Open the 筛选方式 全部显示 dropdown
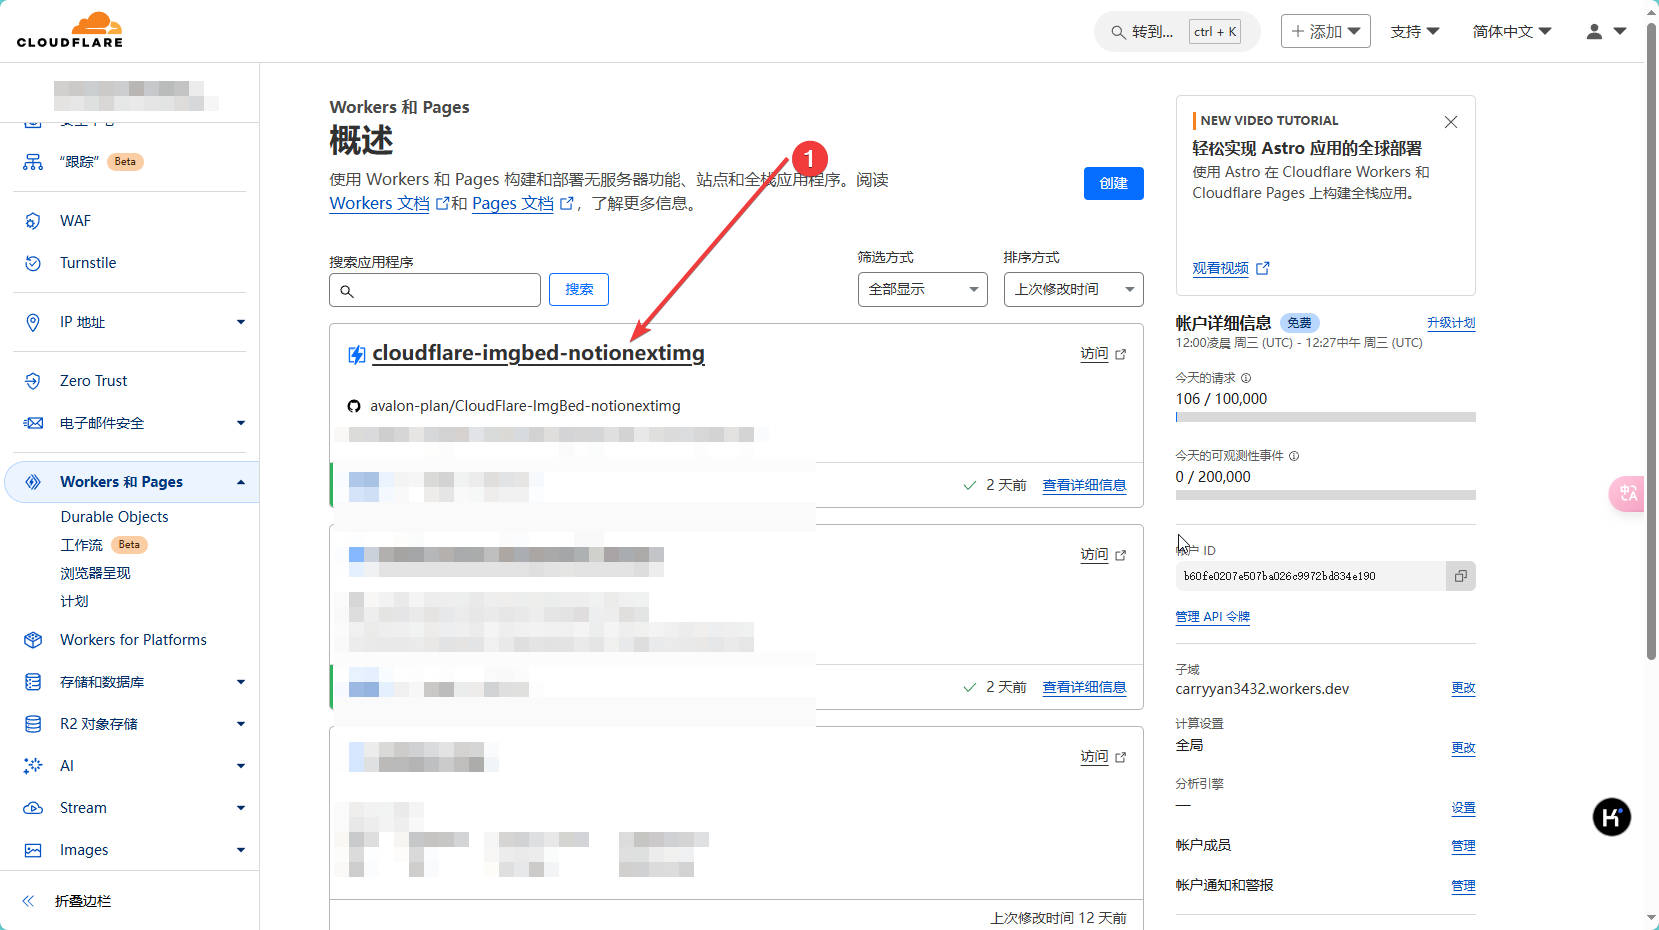Image resolution: width=1659 pixels, height=930 pixels. point(923,289)
